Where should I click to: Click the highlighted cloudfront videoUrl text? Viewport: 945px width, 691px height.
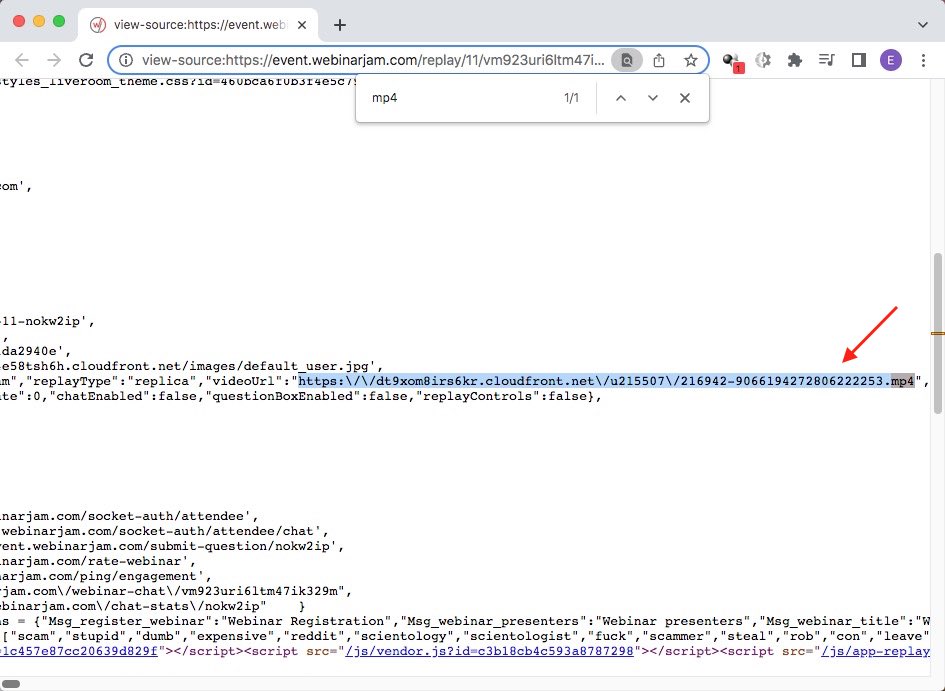pos(594,381)
